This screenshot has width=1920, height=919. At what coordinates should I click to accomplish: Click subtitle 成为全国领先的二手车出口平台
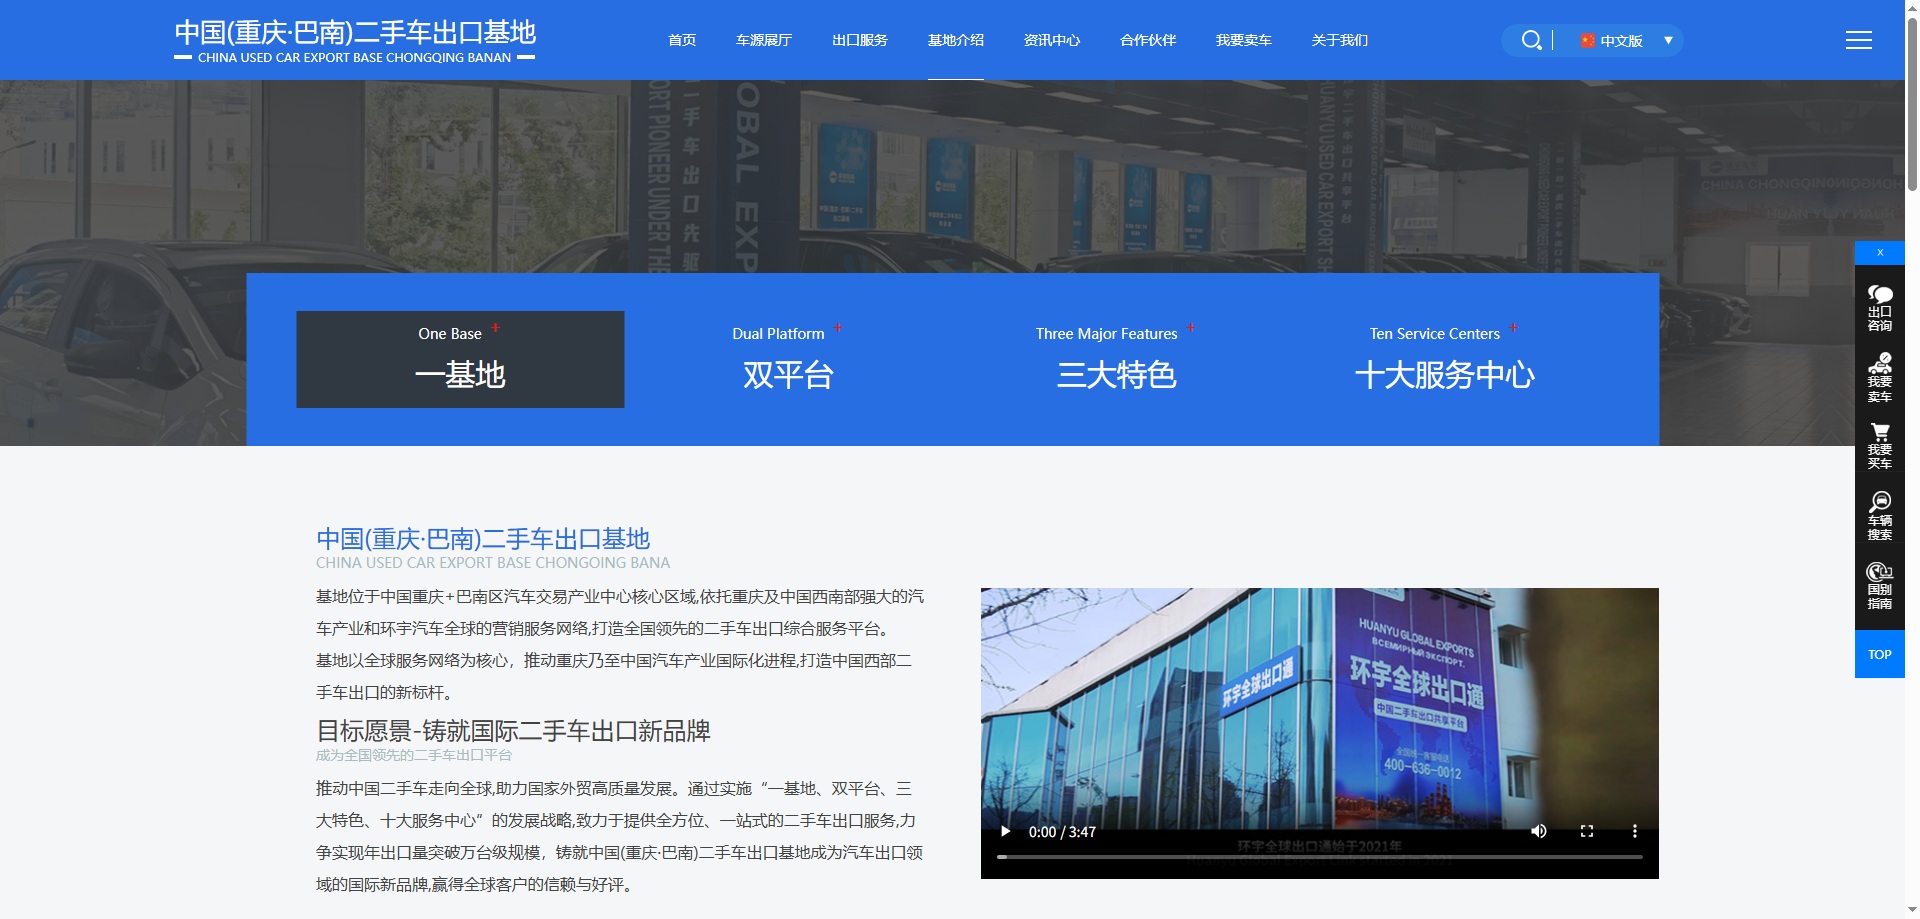tap(414, 755)
